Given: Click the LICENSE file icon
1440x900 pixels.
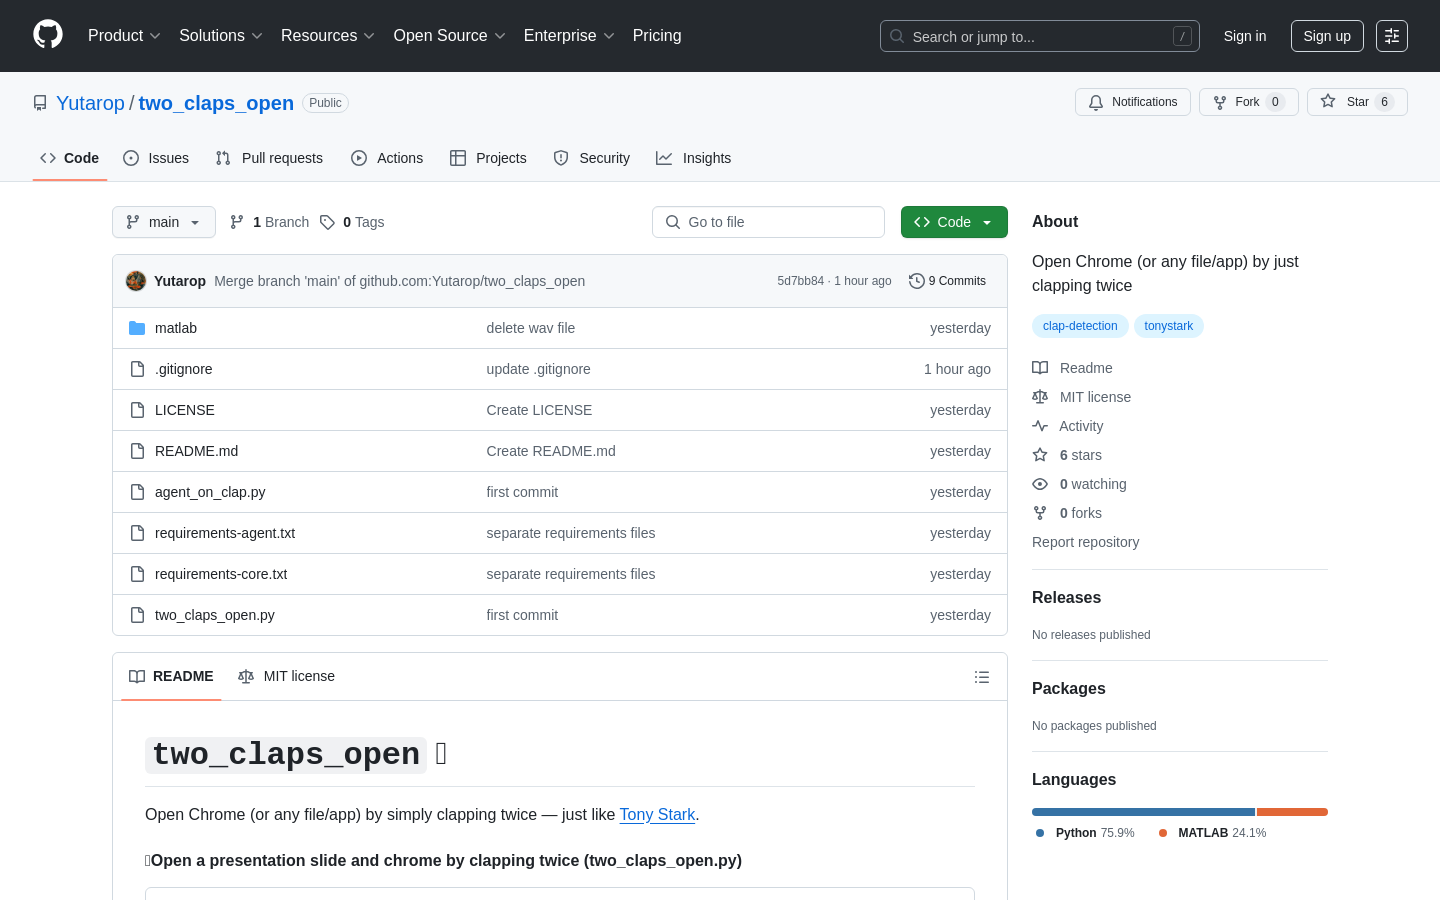Looking at the screenshot, I should pyautogui.click(x=138, y=410).
